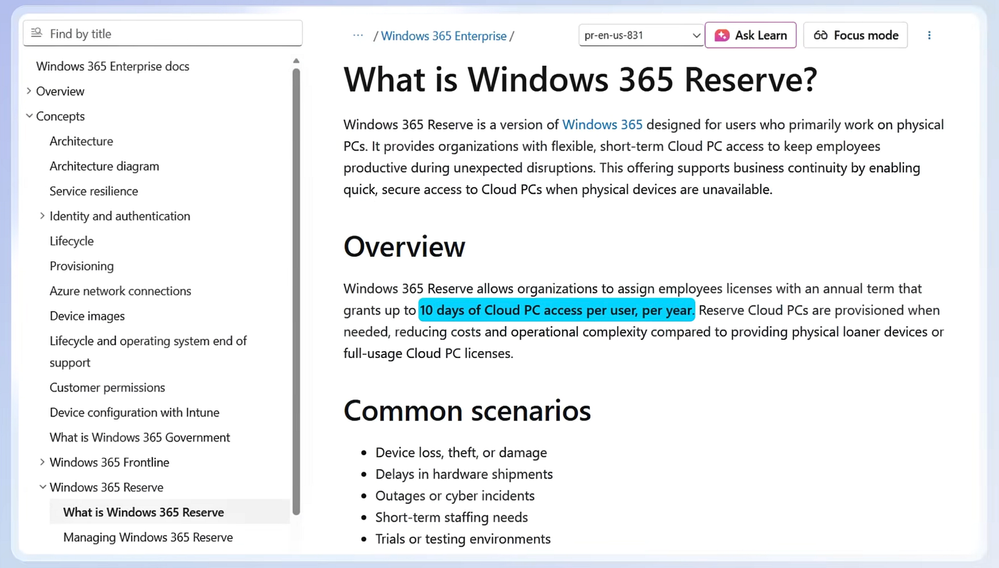Open the Service resilience article
Viewport: 999px width, 568px height.
[x=94, y=191]
